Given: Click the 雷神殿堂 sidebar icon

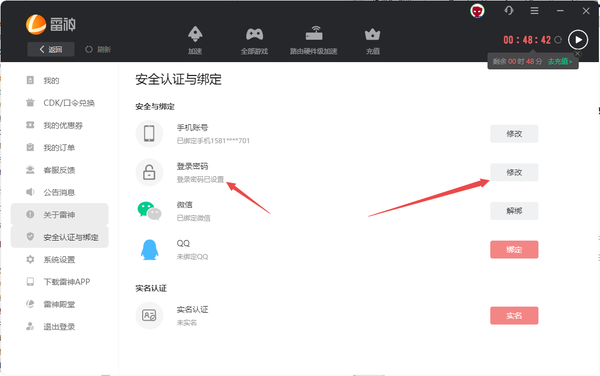Looking at the screenshot, I should coord(30,304).
